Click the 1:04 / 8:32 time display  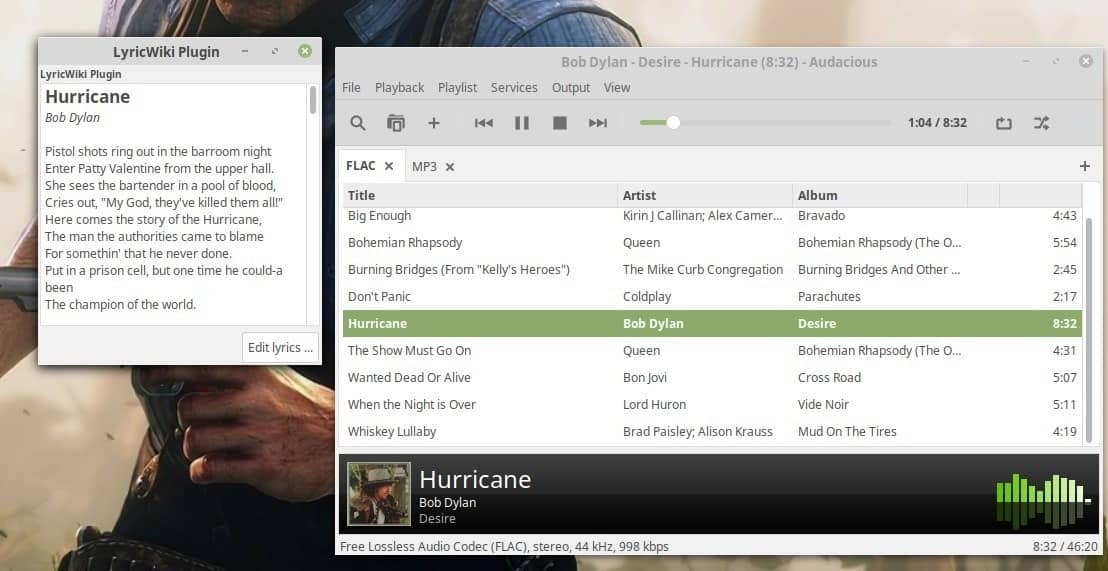click(x=937, y=123)
